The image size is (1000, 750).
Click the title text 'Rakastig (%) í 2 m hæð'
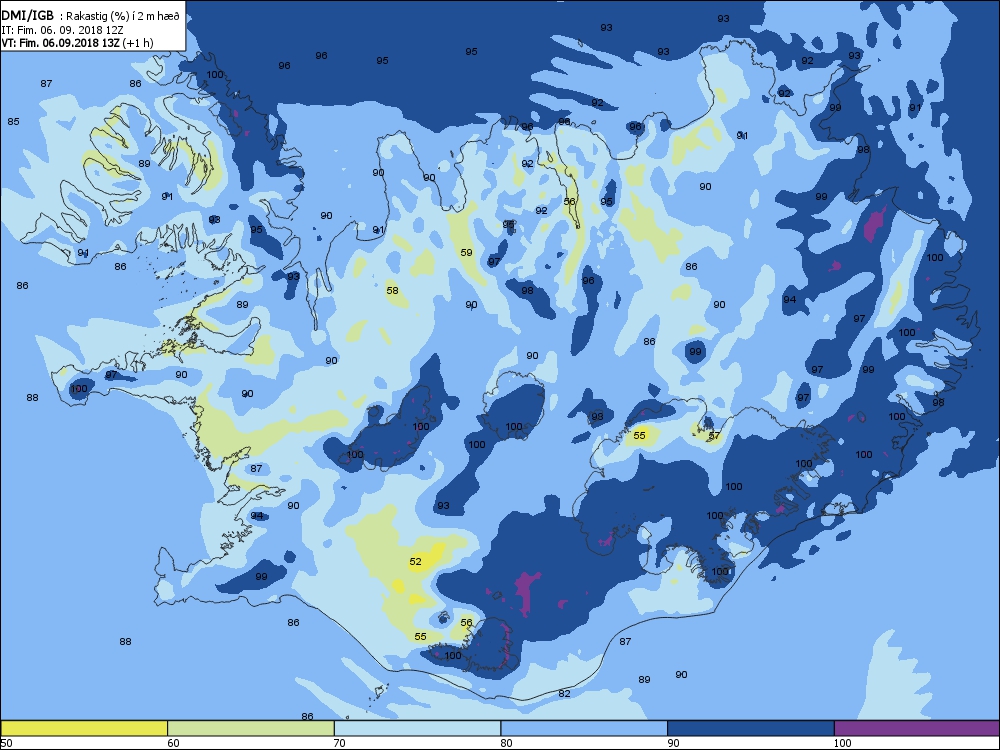click(123, 17)
